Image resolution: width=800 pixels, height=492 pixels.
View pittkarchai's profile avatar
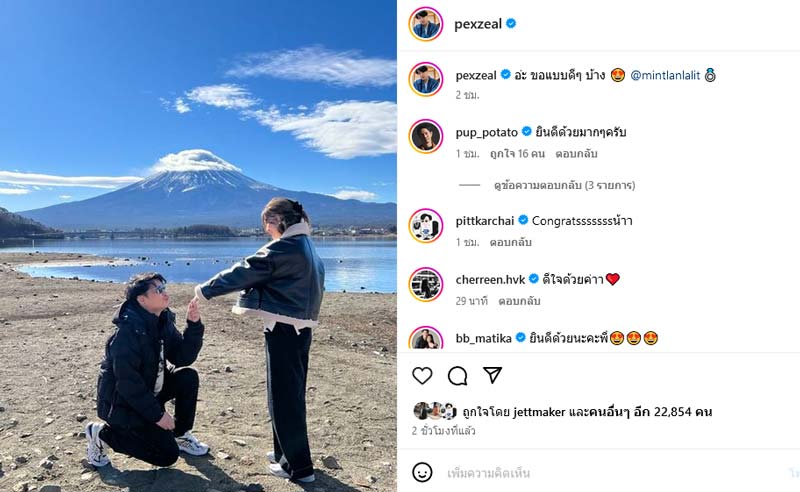[426, 225]
